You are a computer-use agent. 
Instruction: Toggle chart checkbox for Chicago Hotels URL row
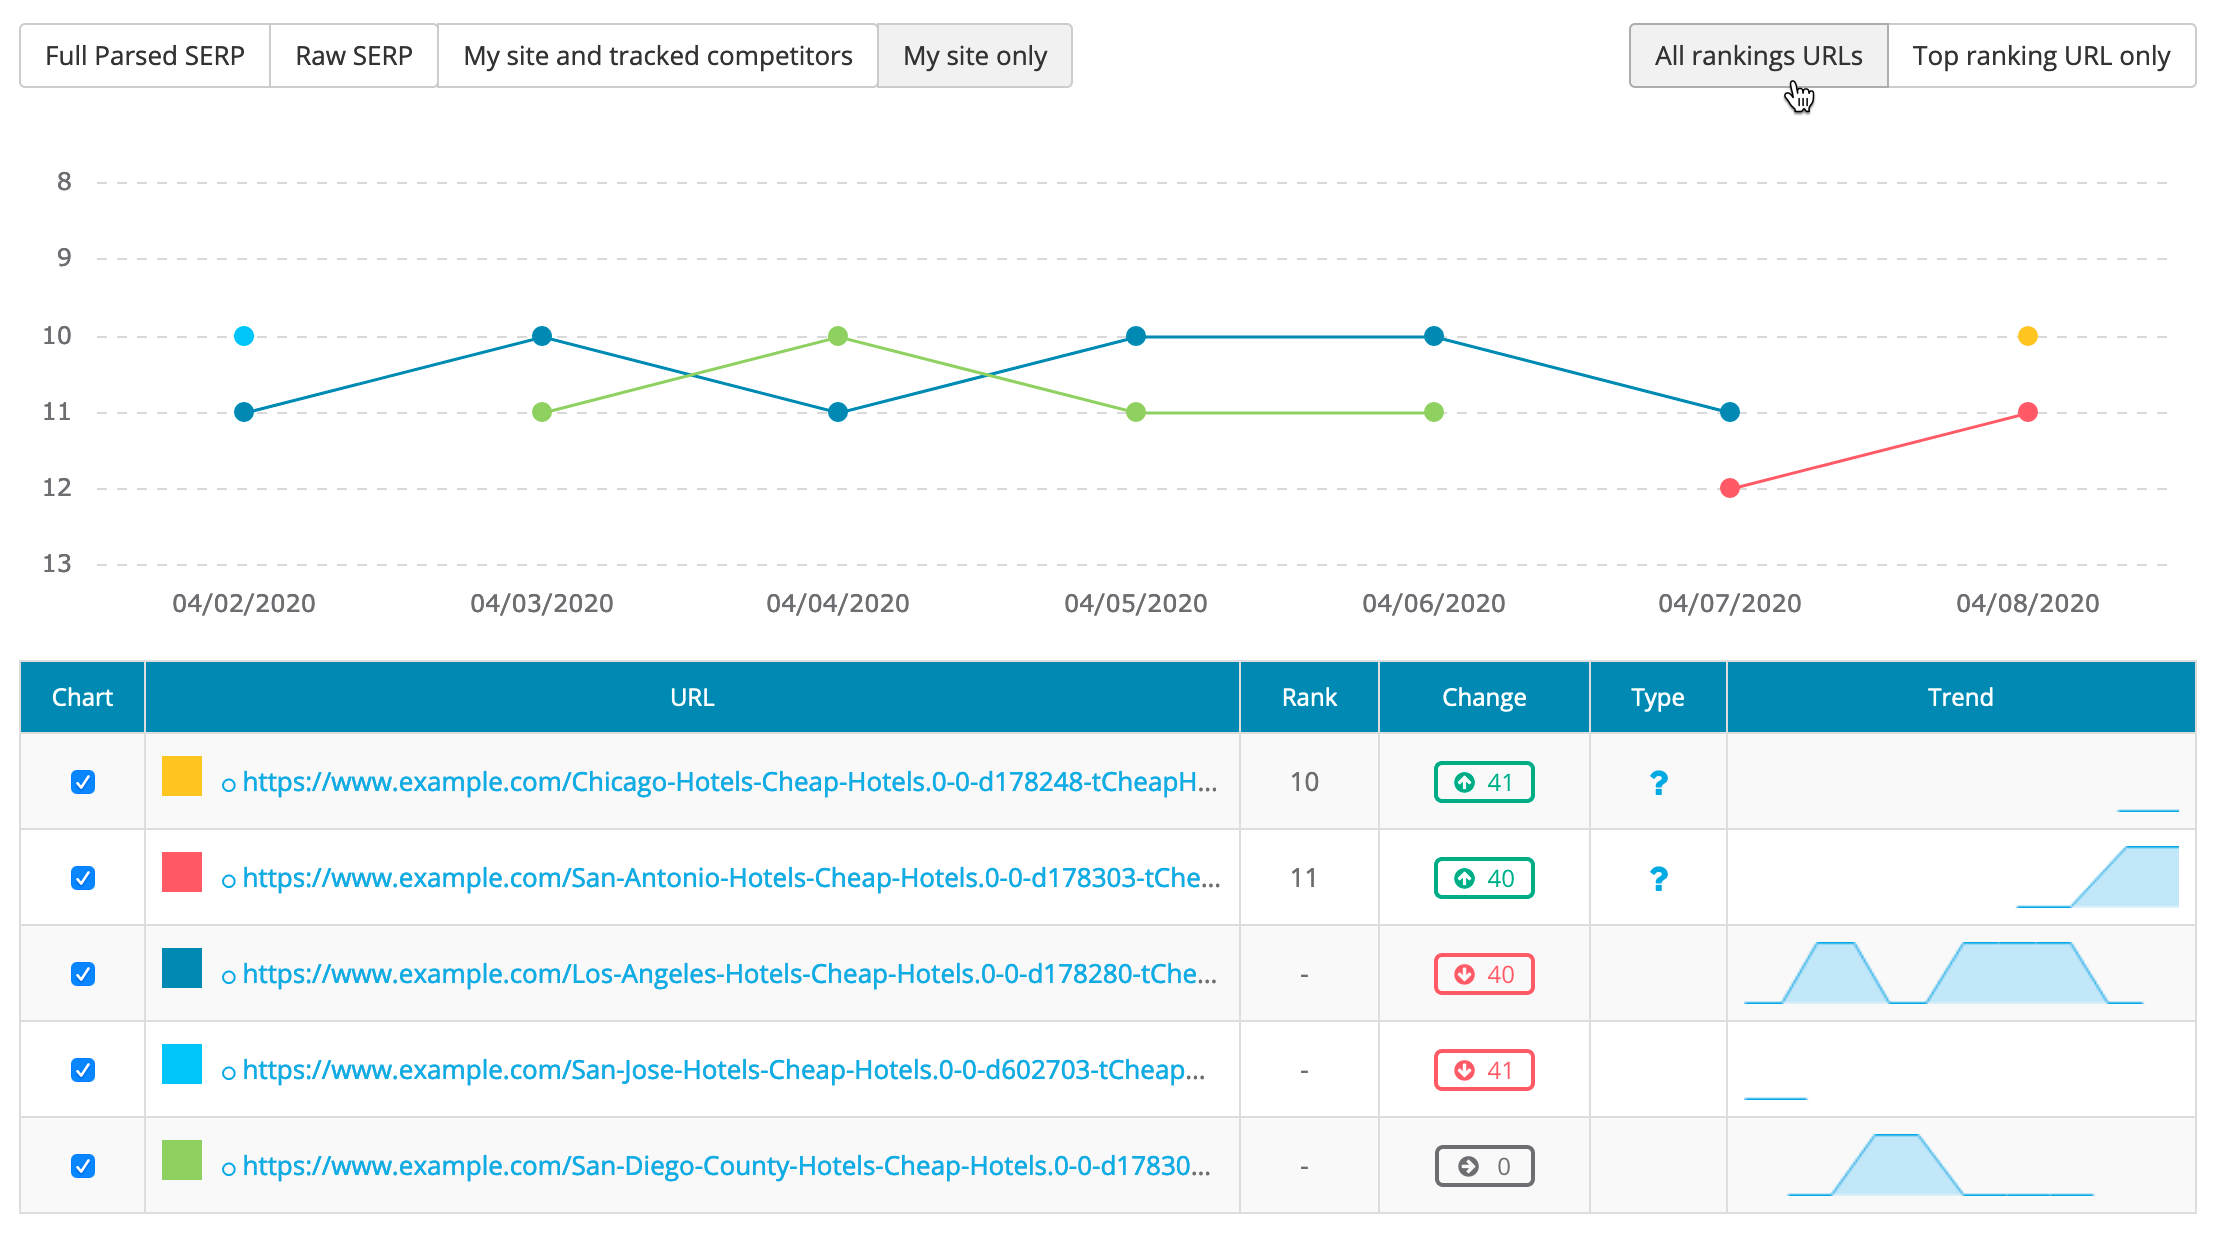point(84,782)
